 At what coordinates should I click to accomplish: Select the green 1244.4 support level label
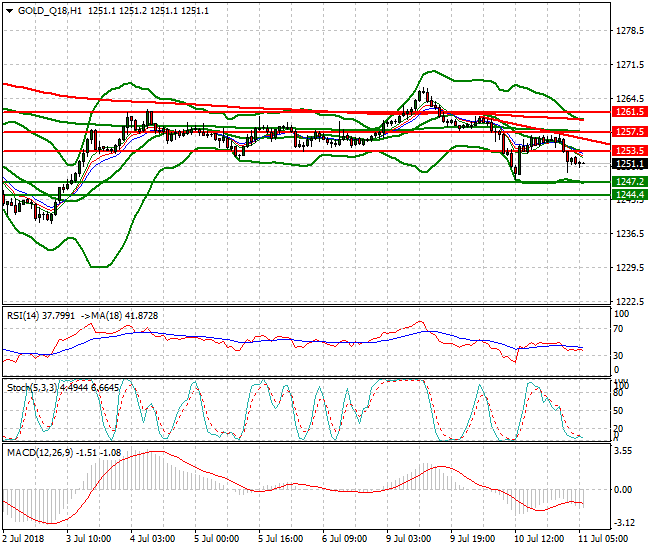coord(629,194)
